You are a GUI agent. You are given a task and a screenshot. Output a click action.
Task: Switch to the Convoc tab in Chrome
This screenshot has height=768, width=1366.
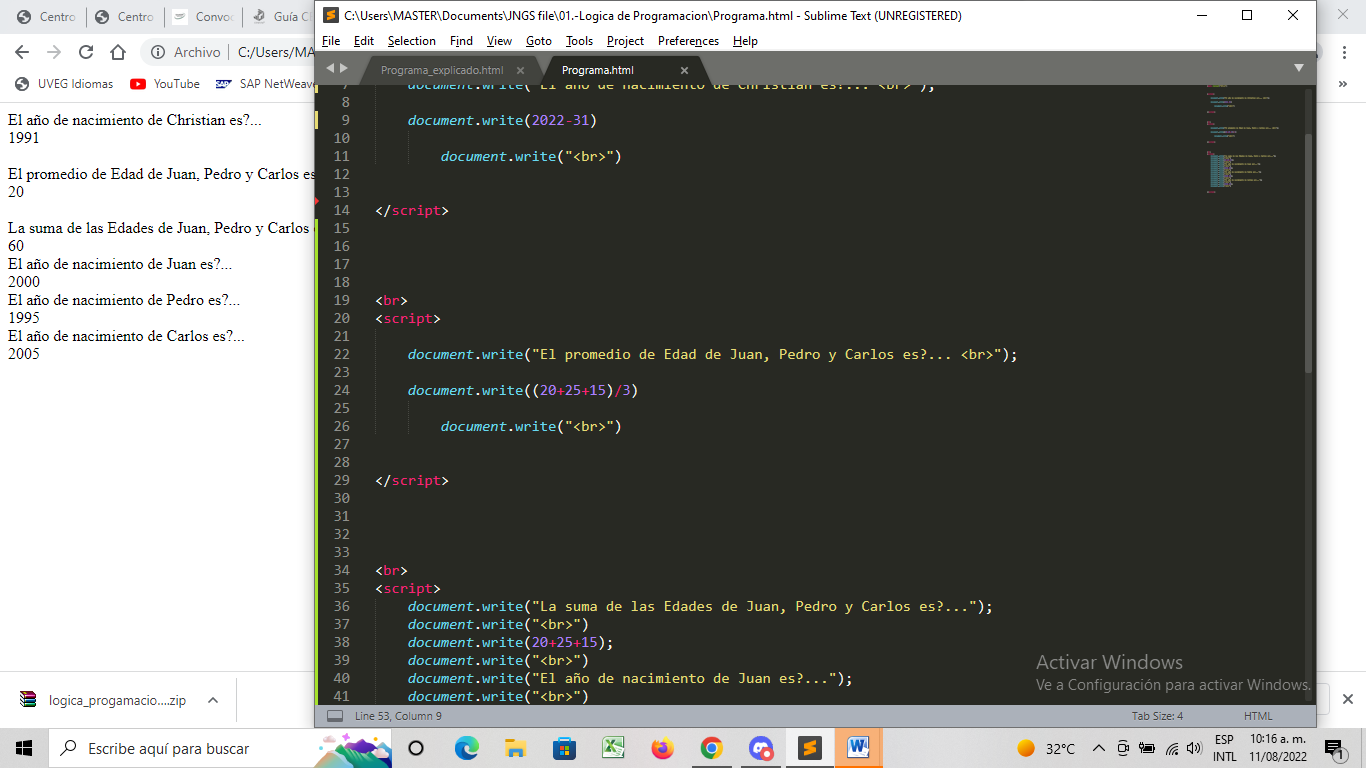point(202,17)
